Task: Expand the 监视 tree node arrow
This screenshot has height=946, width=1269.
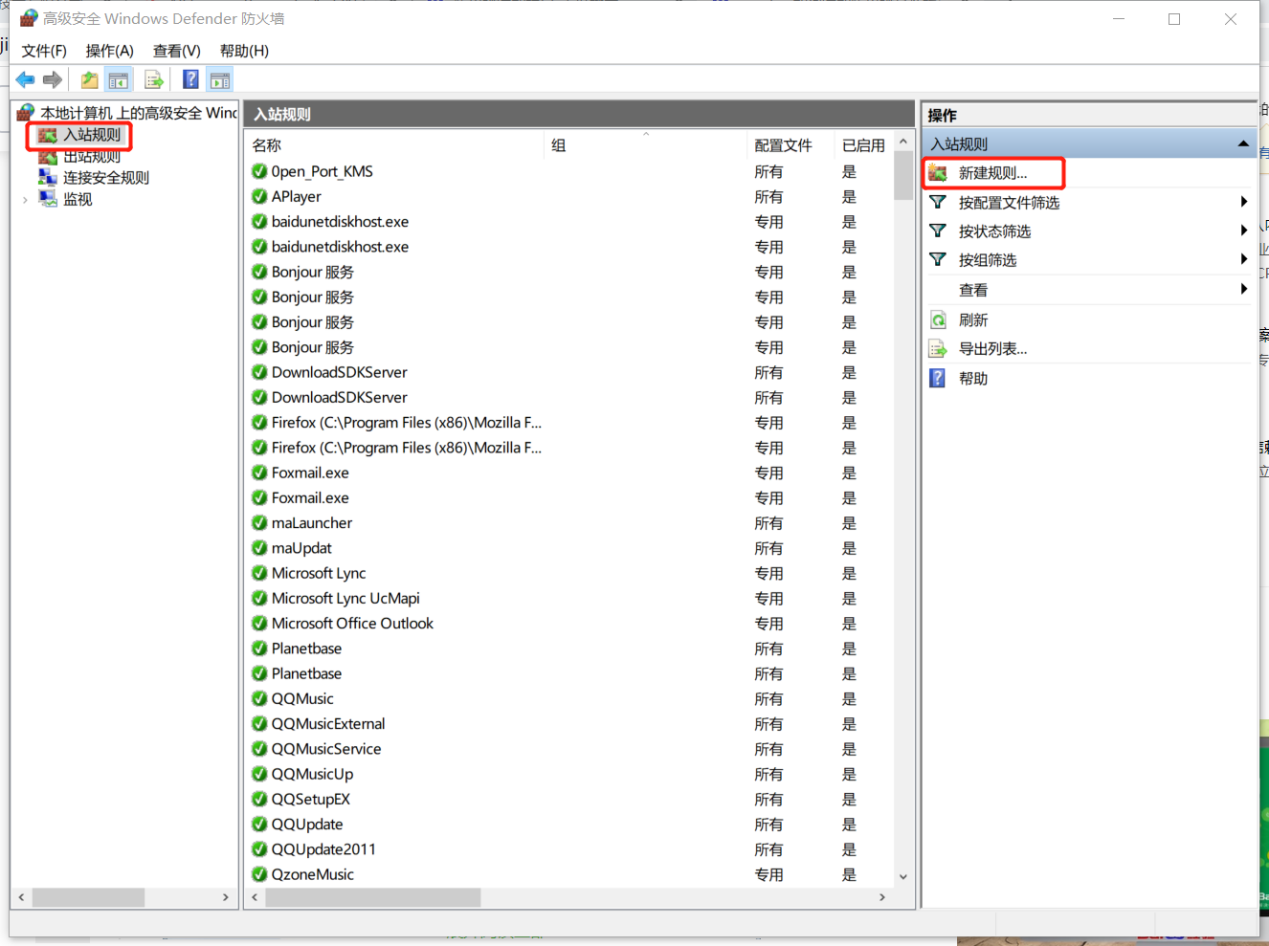Action: (25, 200)
